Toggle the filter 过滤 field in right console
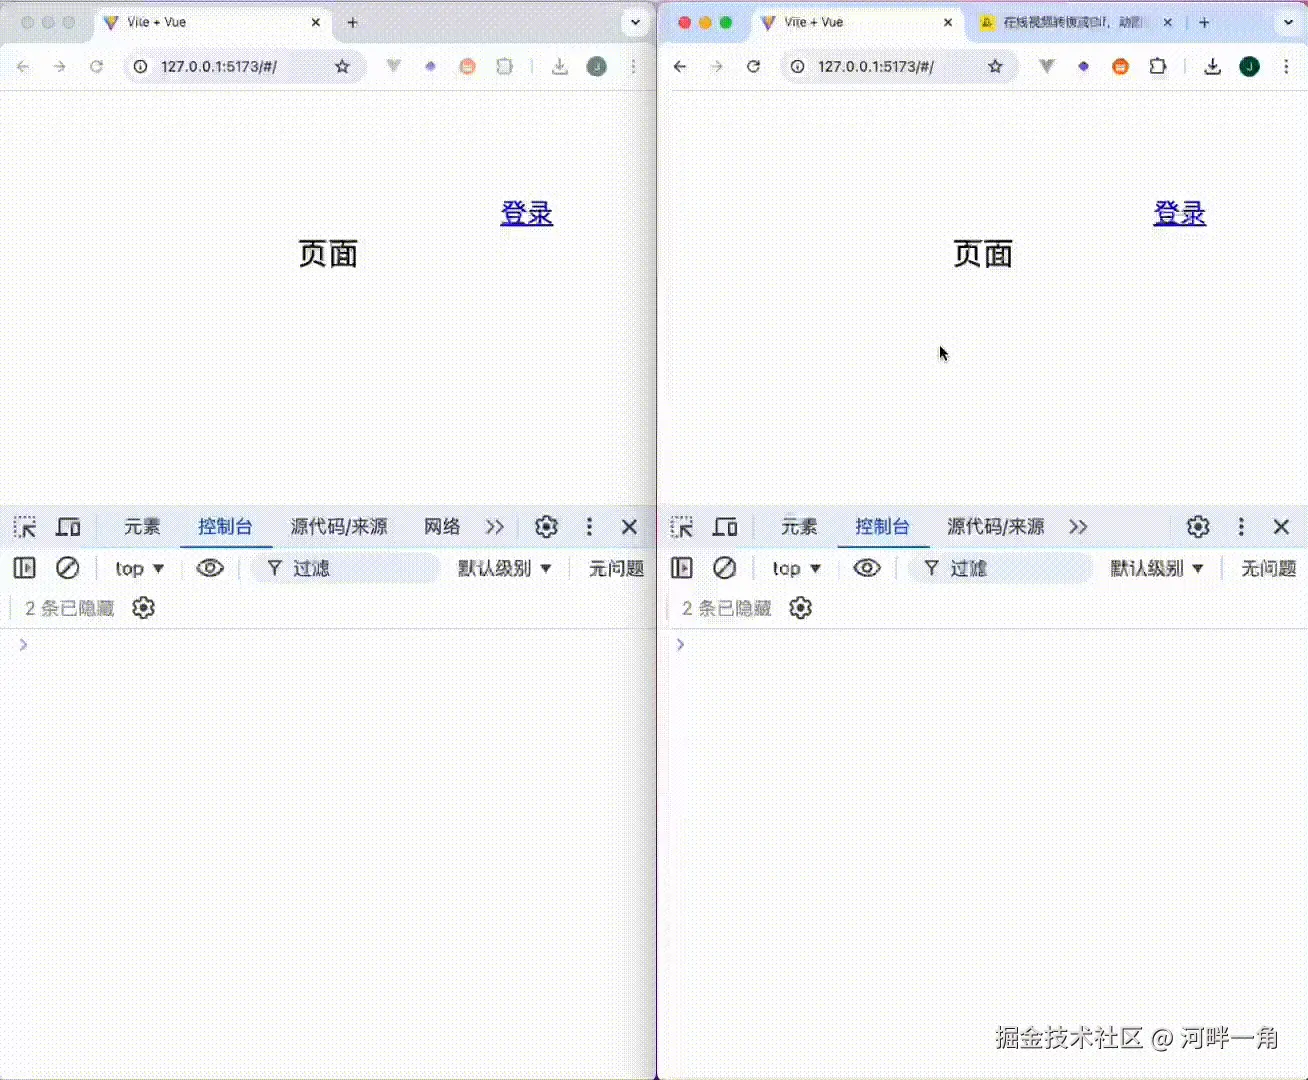1308x1080 pixels. tap(1000, 568)
